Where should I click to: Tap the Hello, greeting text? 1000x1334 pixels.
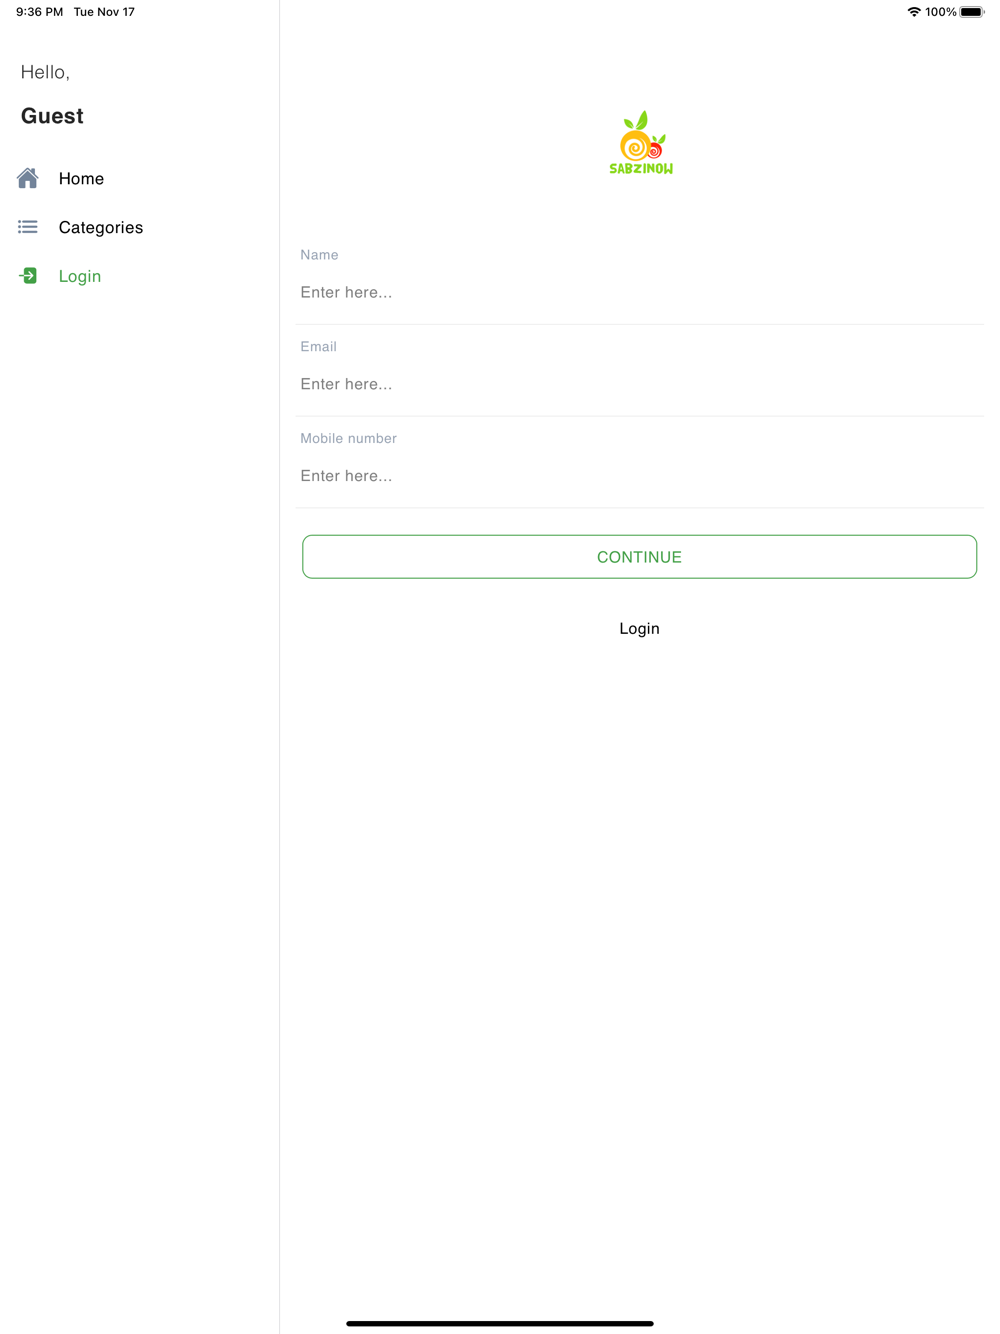[x=45, y=72]
